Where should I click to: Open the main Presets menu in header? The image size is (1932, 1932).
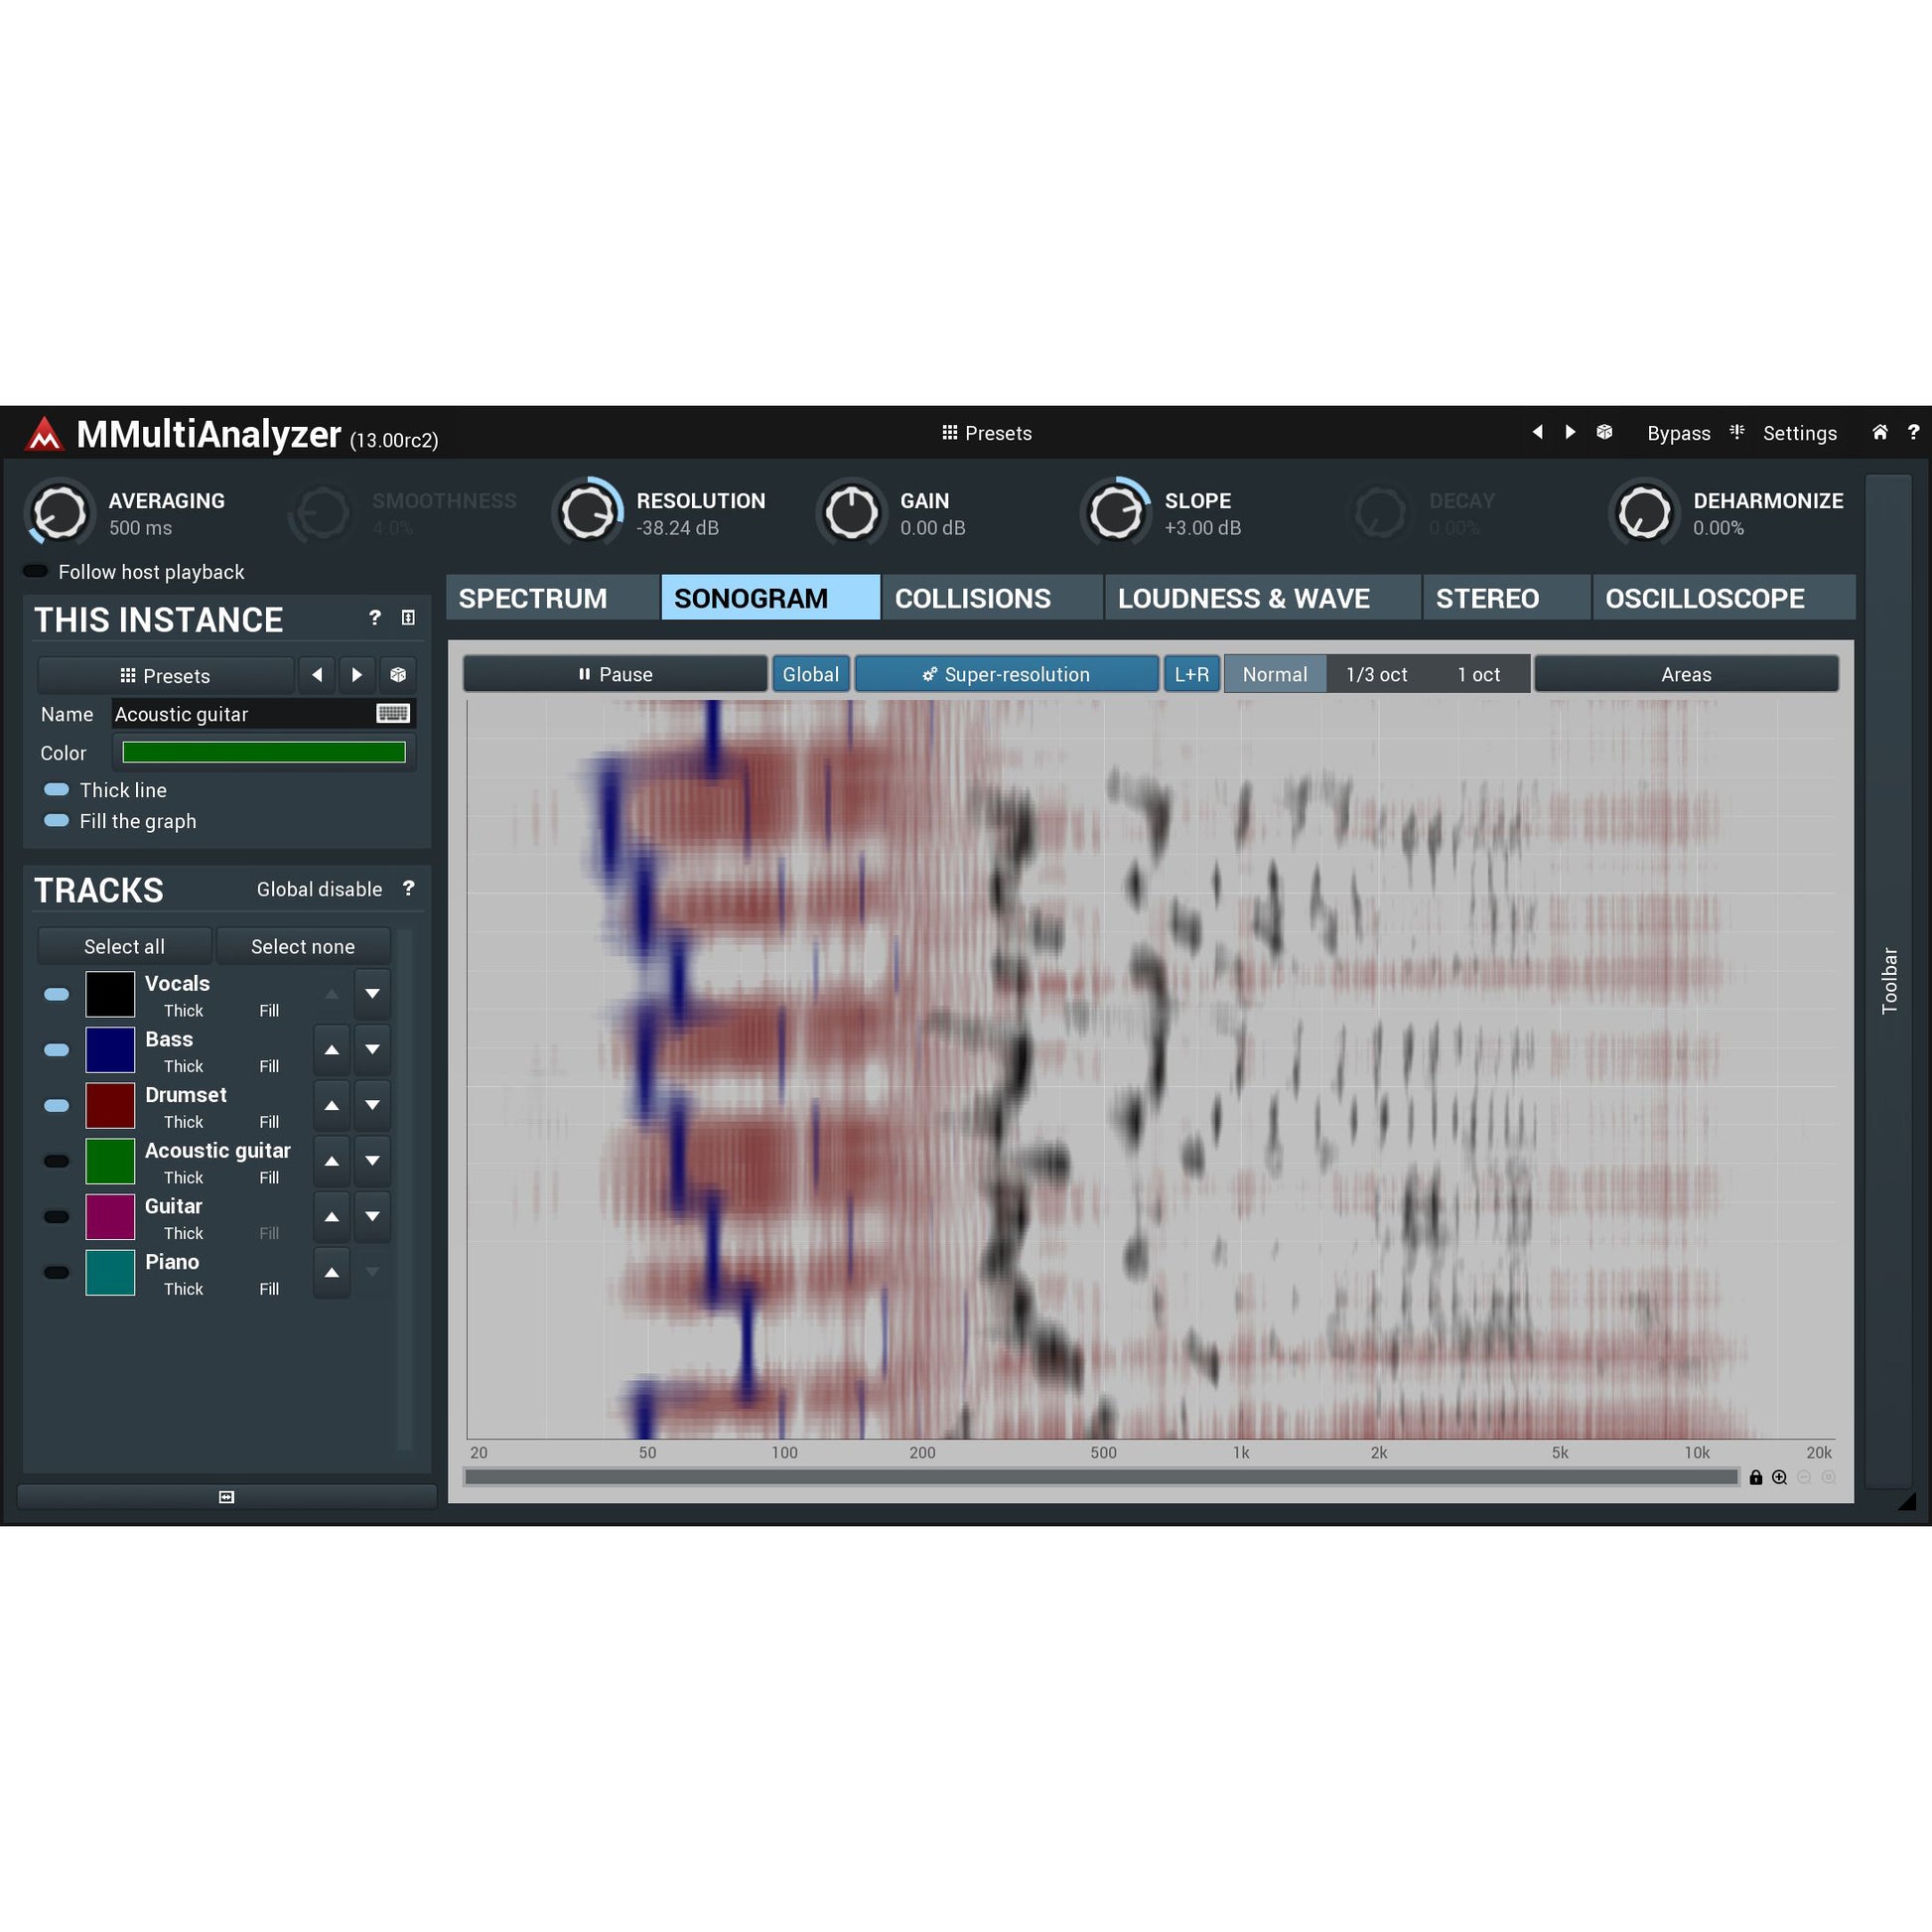tap(986, 433)
